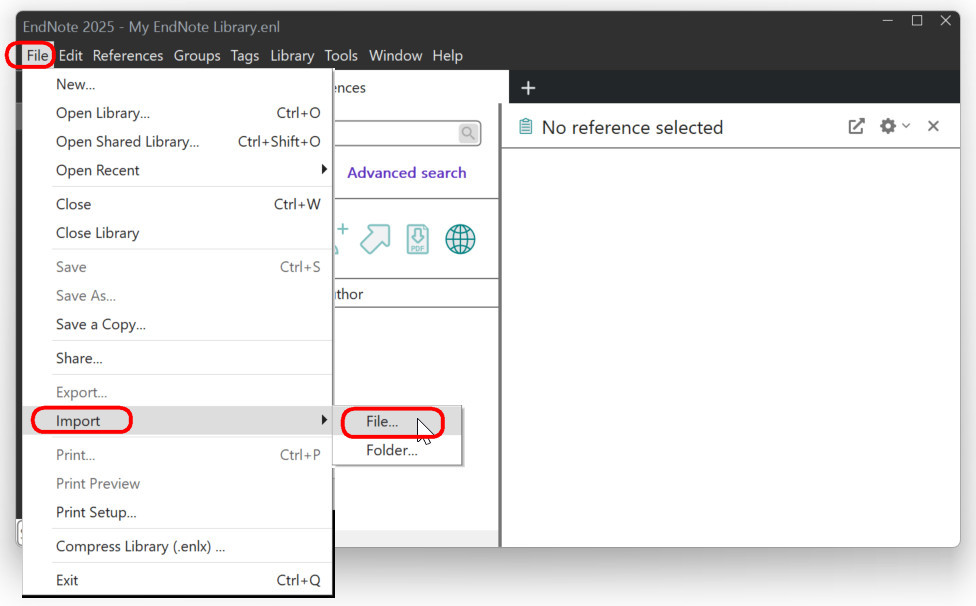Add a new tab with plus icon
Viewport: 976px width, 606px height.
[x=528, y=88]
